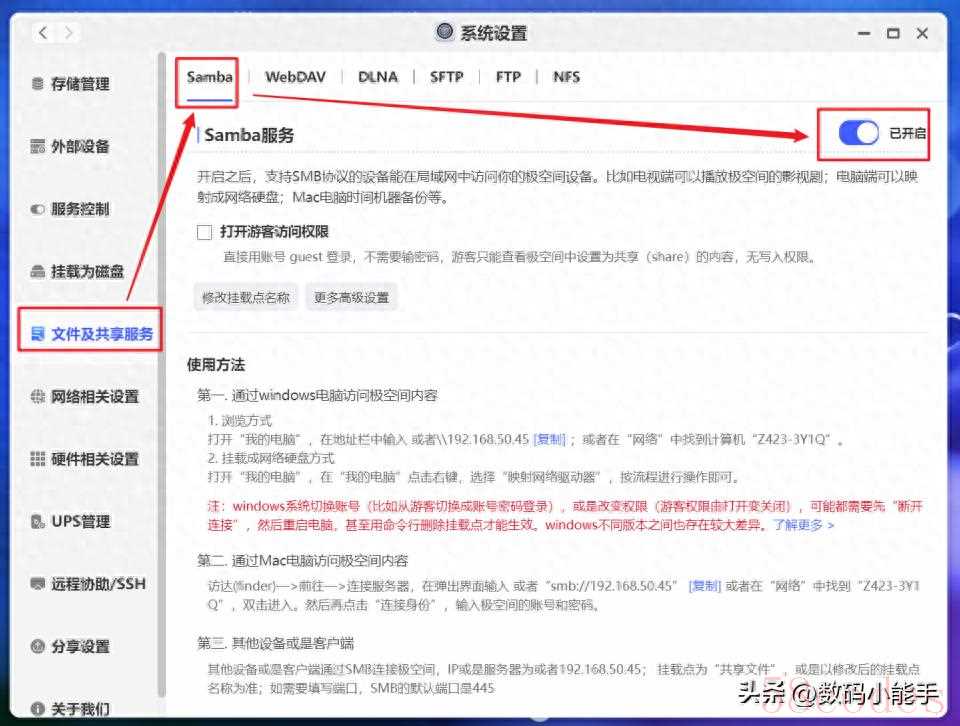Image resolution: width=960 pixels, height=726 pixels.
Task: Open the SFTP tab
Action: 446,77
